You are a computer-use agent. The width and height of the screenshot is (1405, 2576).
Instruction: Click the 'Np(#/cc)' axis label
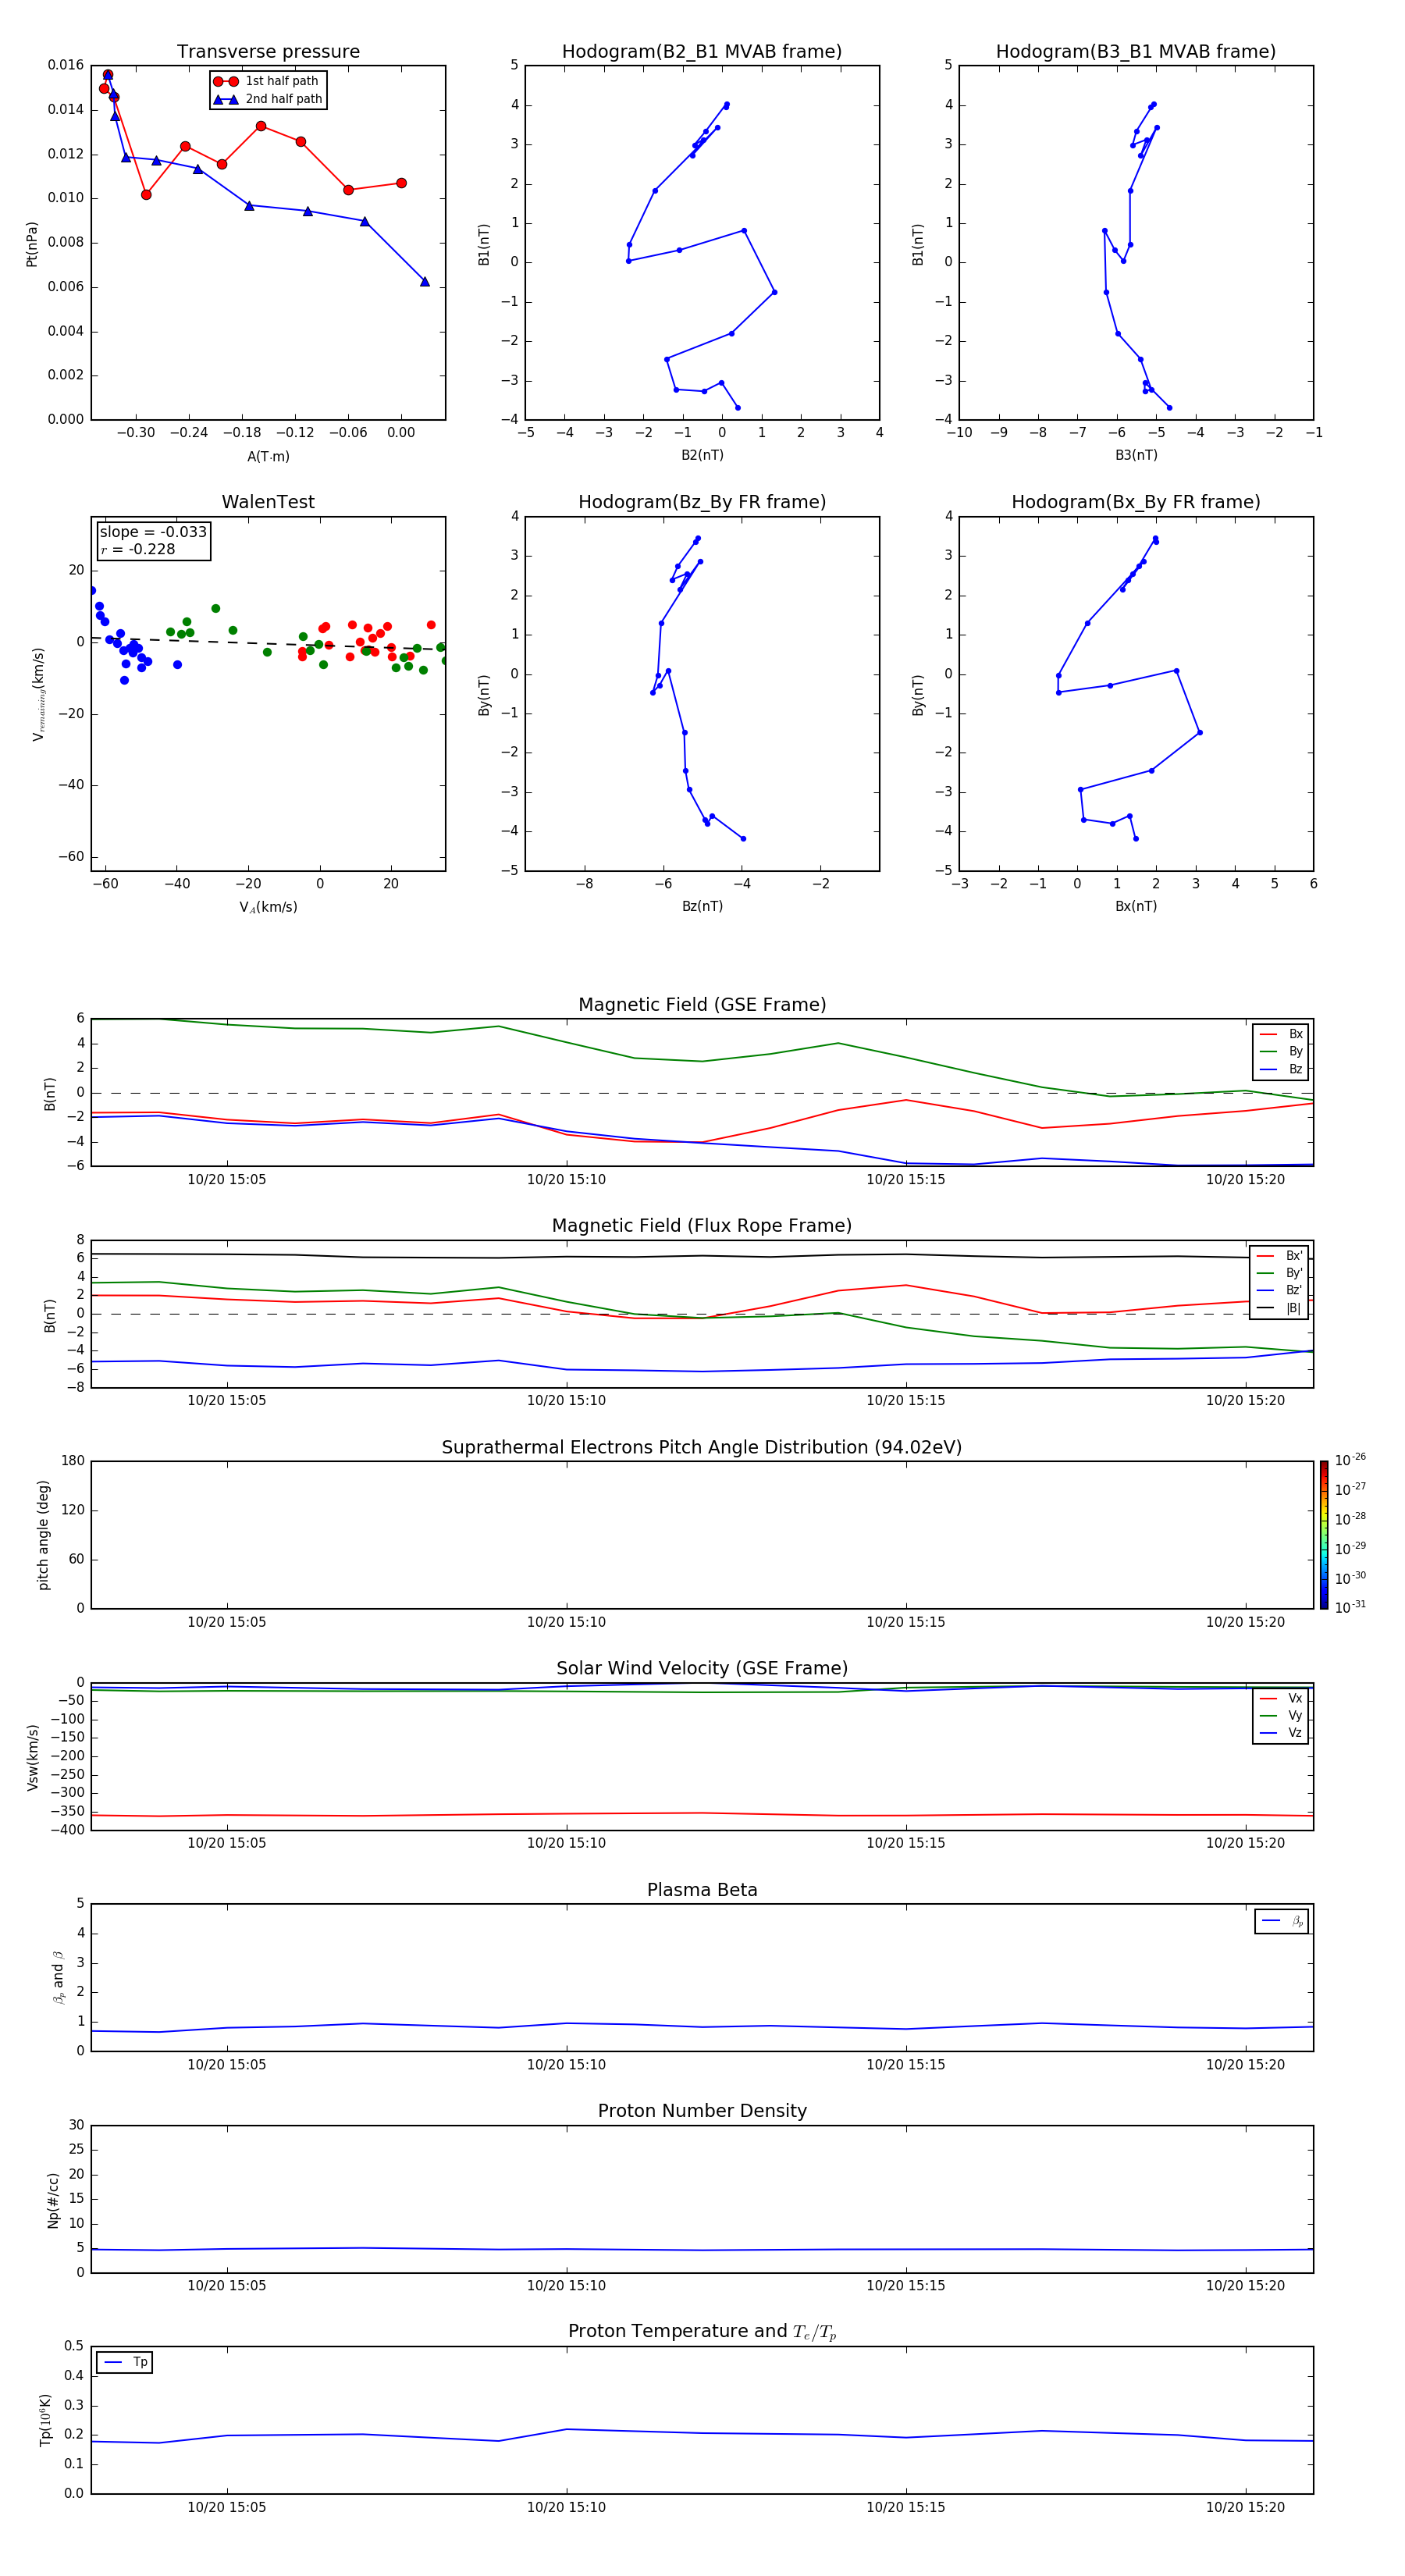[x=53, y=2200]
